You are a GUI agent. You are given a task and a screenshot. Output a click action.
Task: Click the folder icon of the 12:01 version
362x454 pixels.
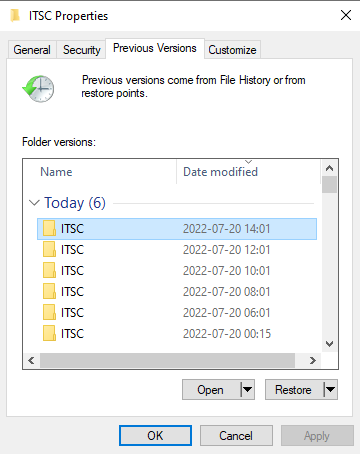(49, 250)
